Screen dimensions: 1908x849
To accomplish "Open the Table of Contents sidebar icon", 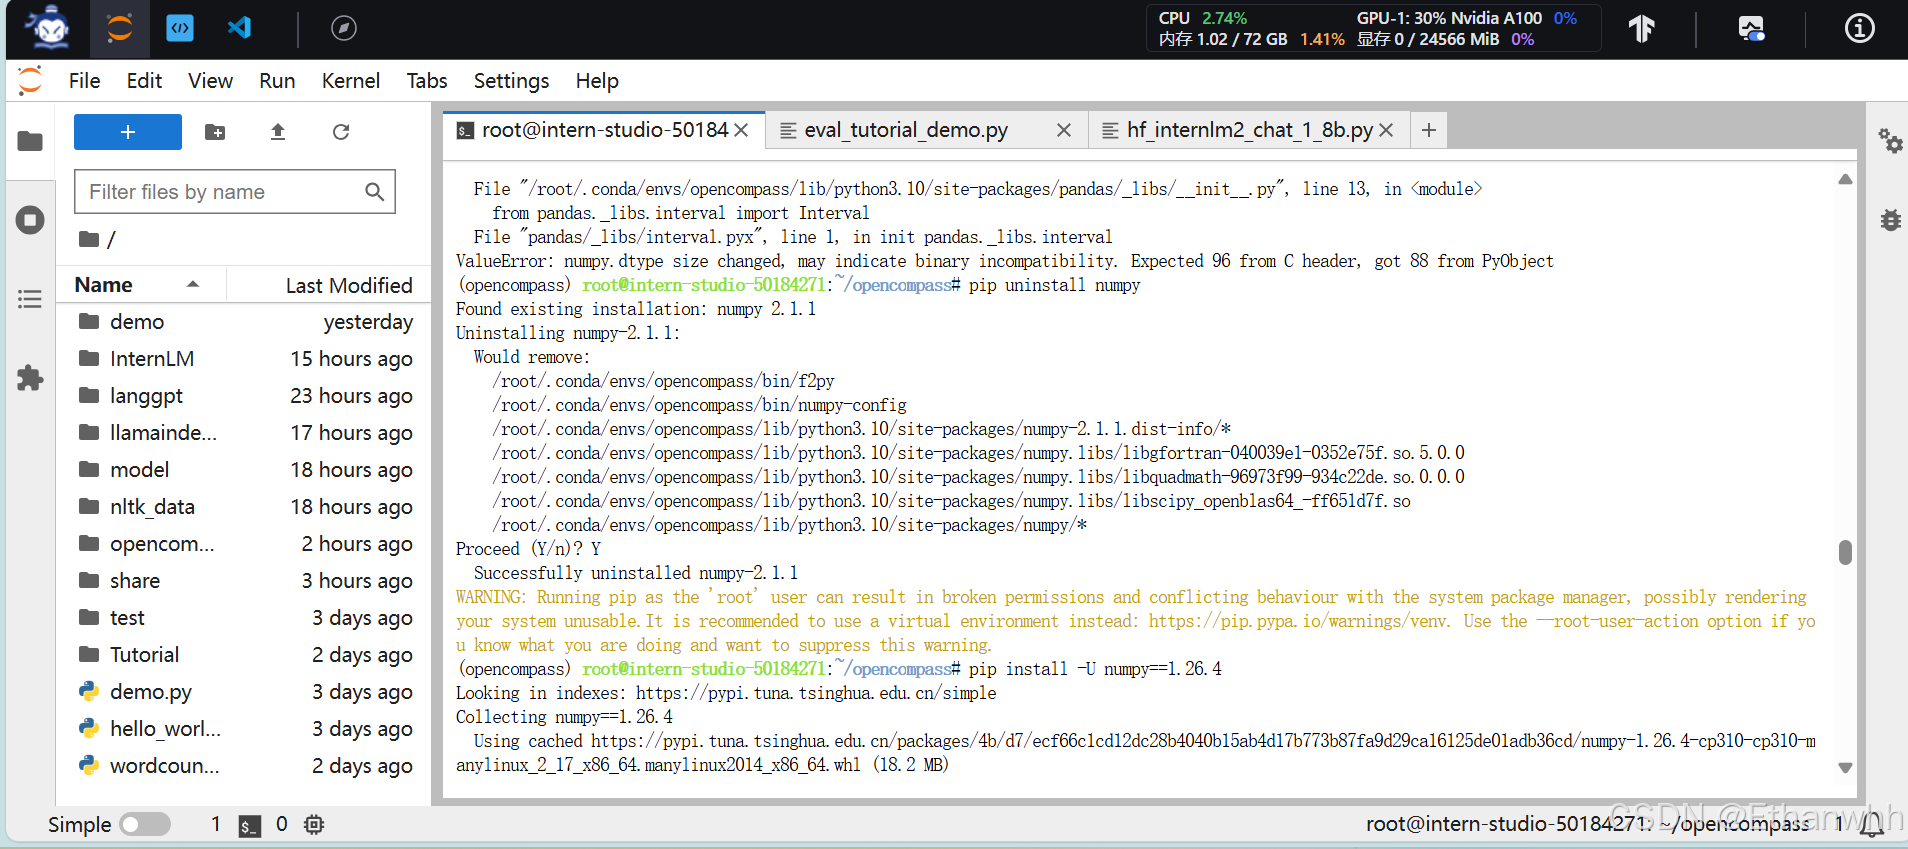I will (30, 299).
